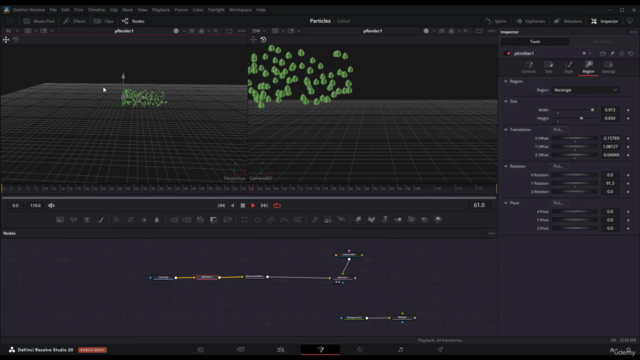Image resolution: width=640 pixels, height=360 pixels.
Task: Click current frame field 61.0
Action: (479, 205)
